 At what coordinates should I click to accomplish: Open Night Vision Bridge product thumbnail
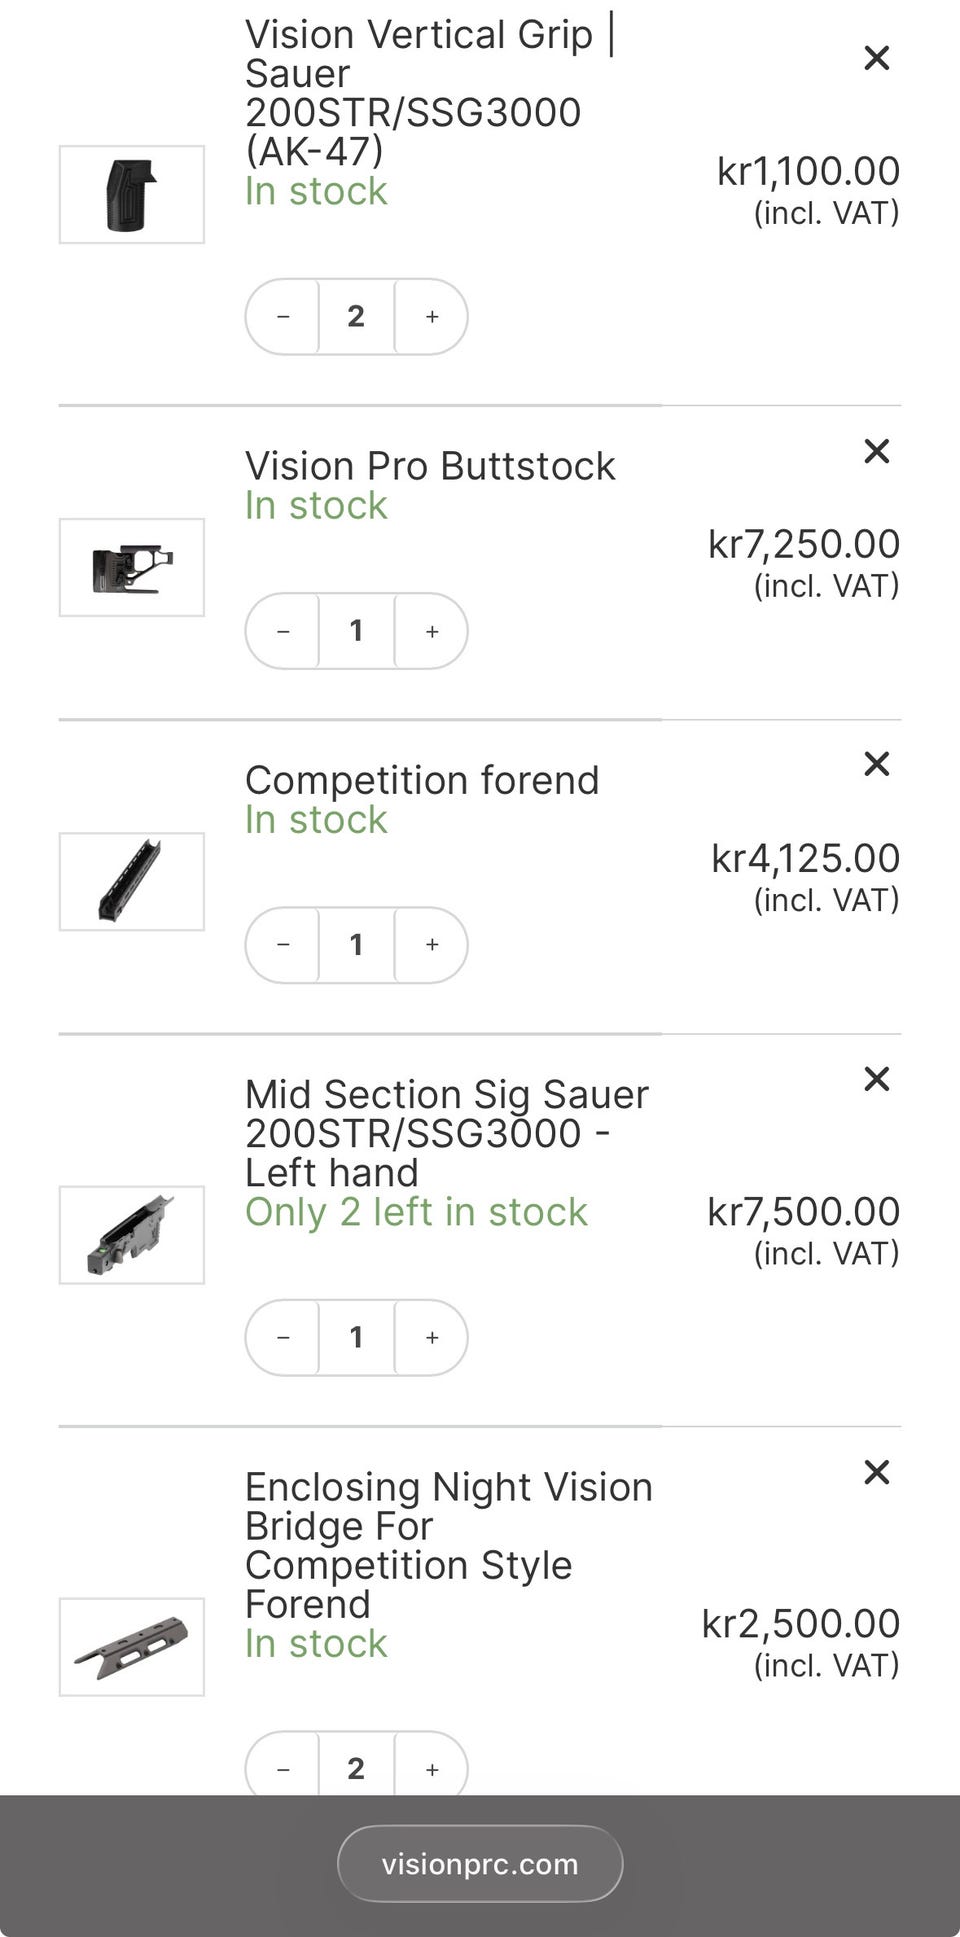pyautogui.click(x=132, y=1647)
